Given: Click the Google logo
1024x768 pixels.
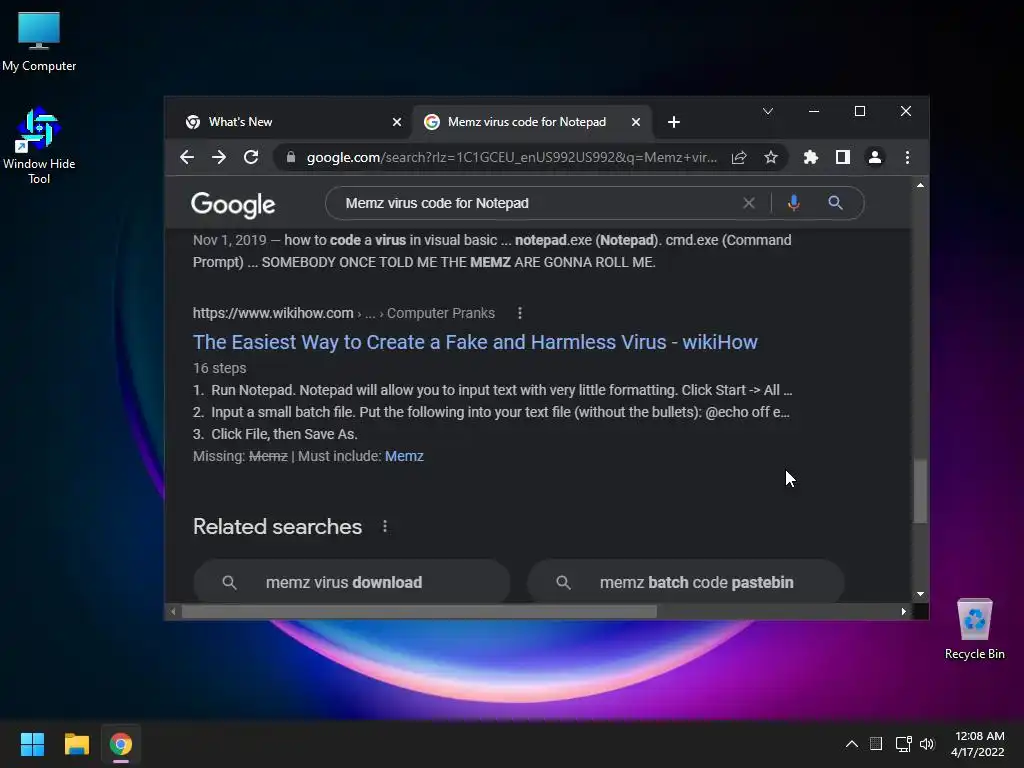Looking at the screenshot, I should [x=233, y=204].
